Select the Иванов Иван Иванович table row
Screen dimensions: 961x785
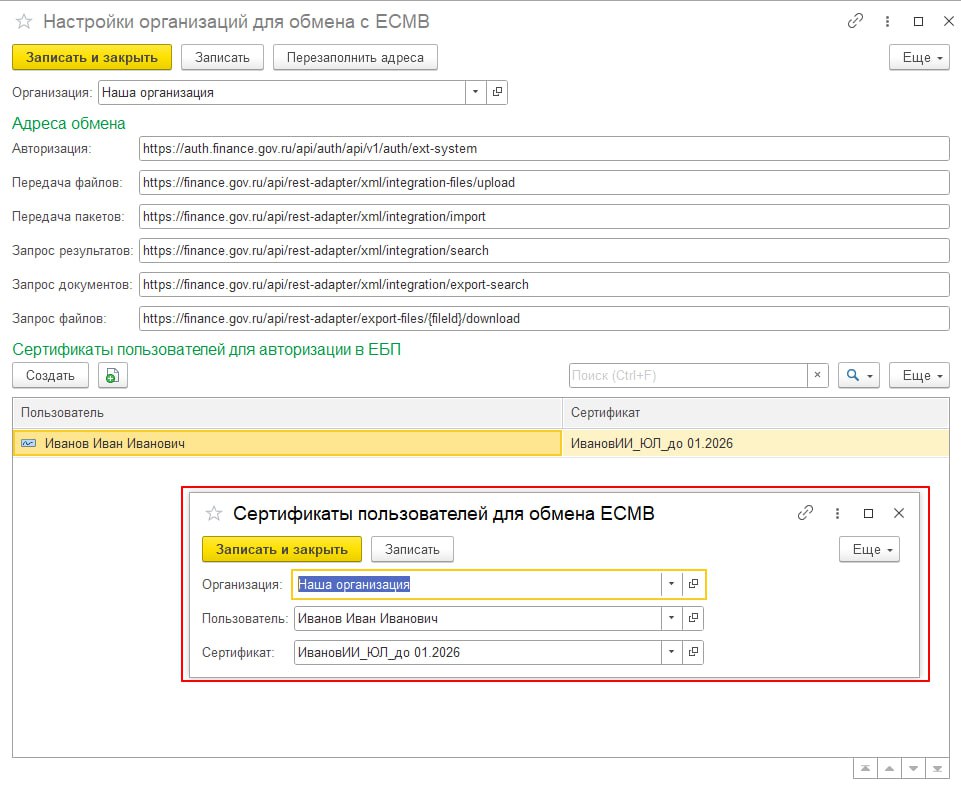tap(288, 443)
